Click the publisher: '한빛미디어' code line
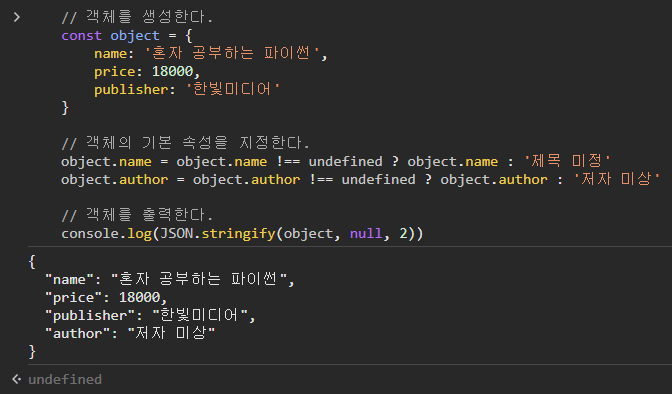 tap(187, 90)
